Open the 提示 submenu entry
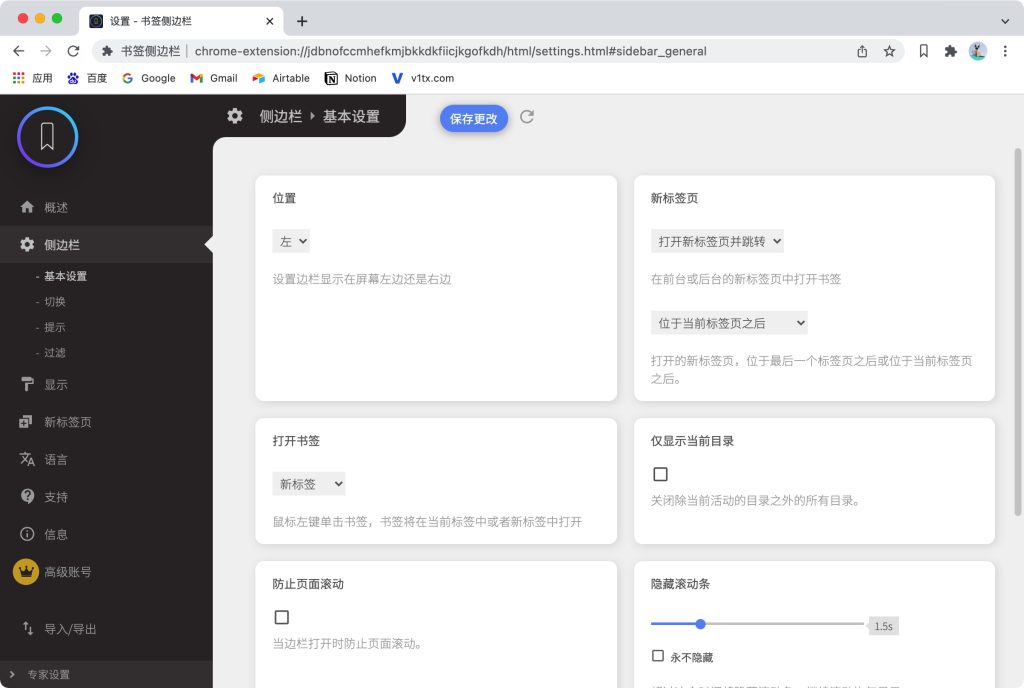The width and height of the screenshot is (1024, 688). [x=54, y=327]
